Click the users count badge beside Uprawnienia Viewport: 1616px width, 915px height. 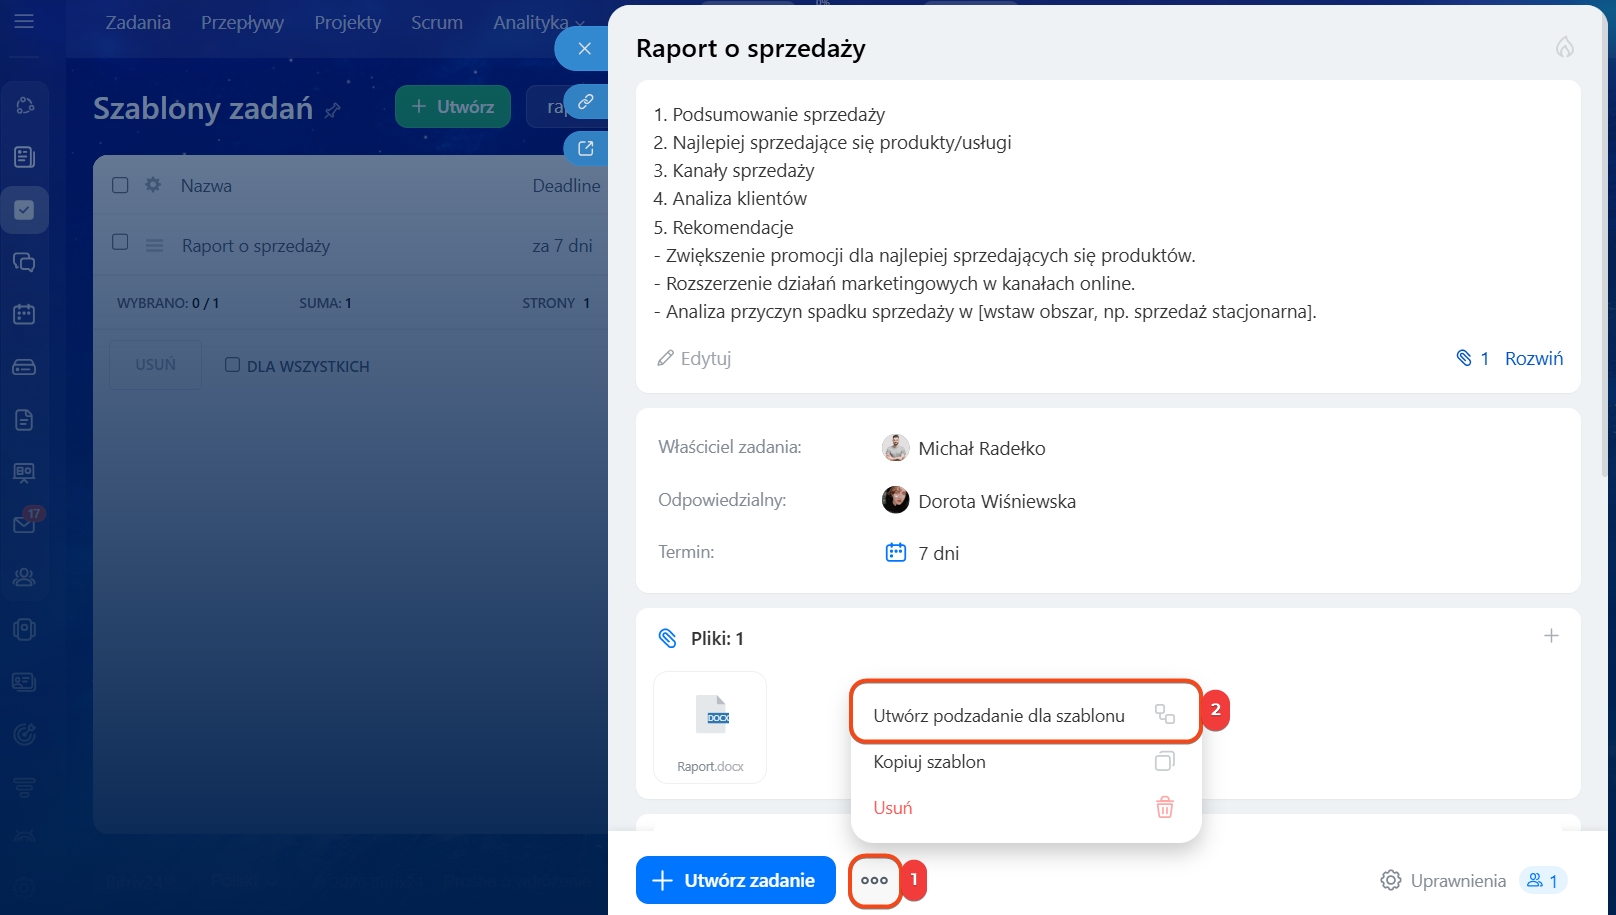pos(1543,880)
